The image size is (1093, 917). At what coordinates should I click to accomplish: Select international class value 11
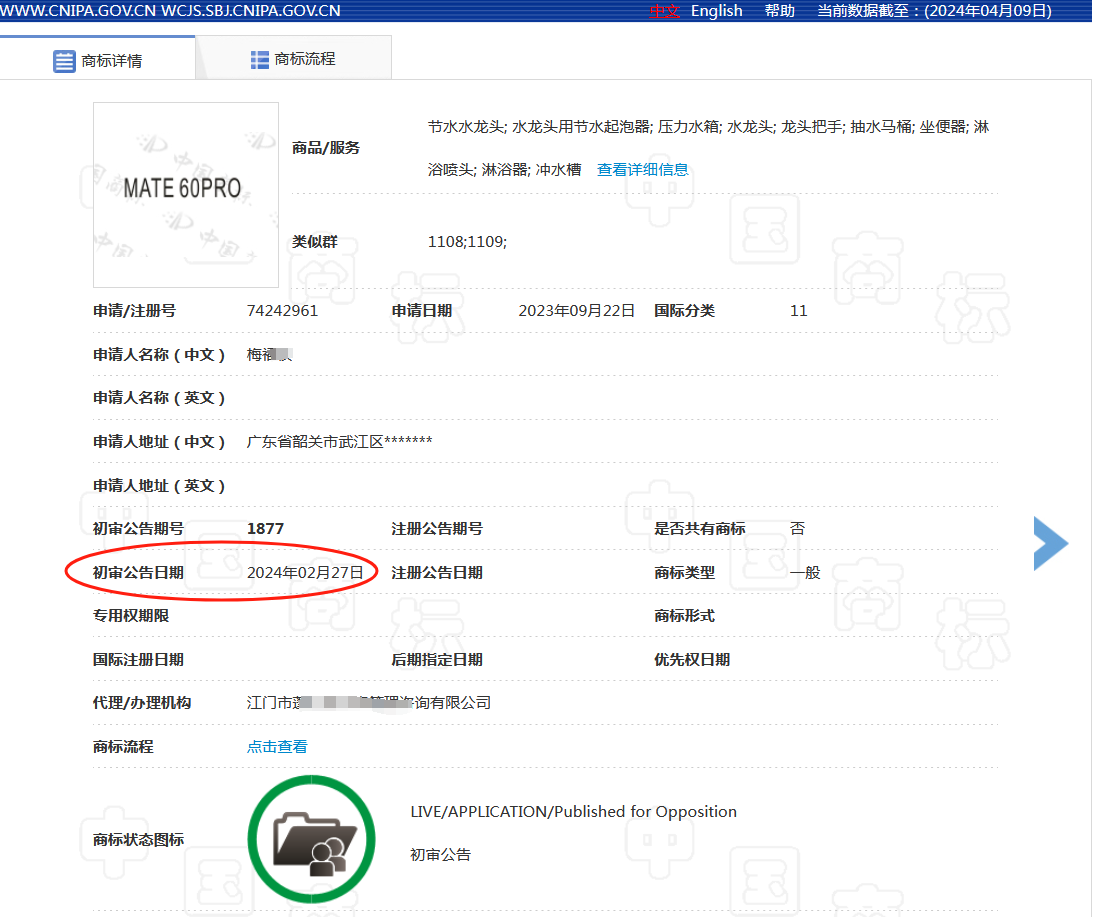(x=799, y=311)
